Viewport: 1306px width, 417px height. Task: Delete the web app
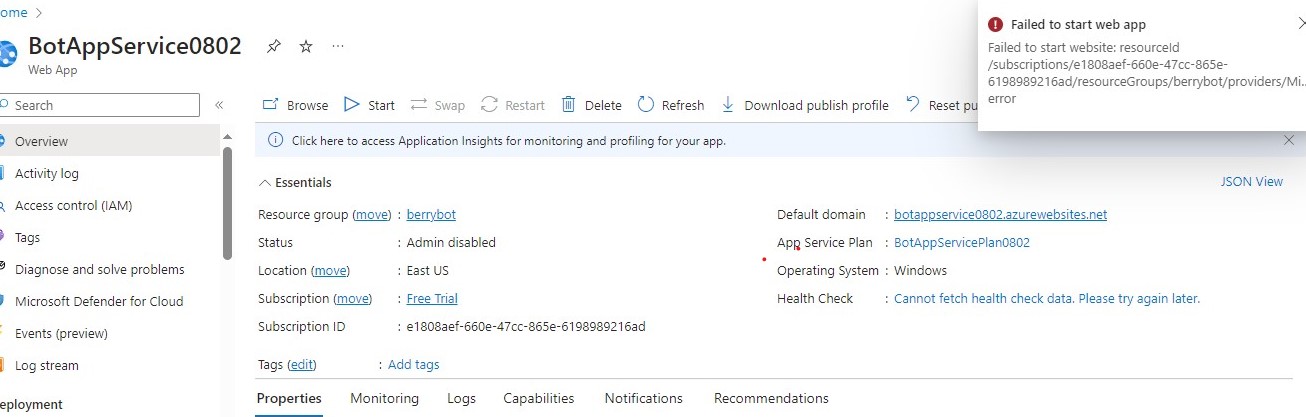591,105
